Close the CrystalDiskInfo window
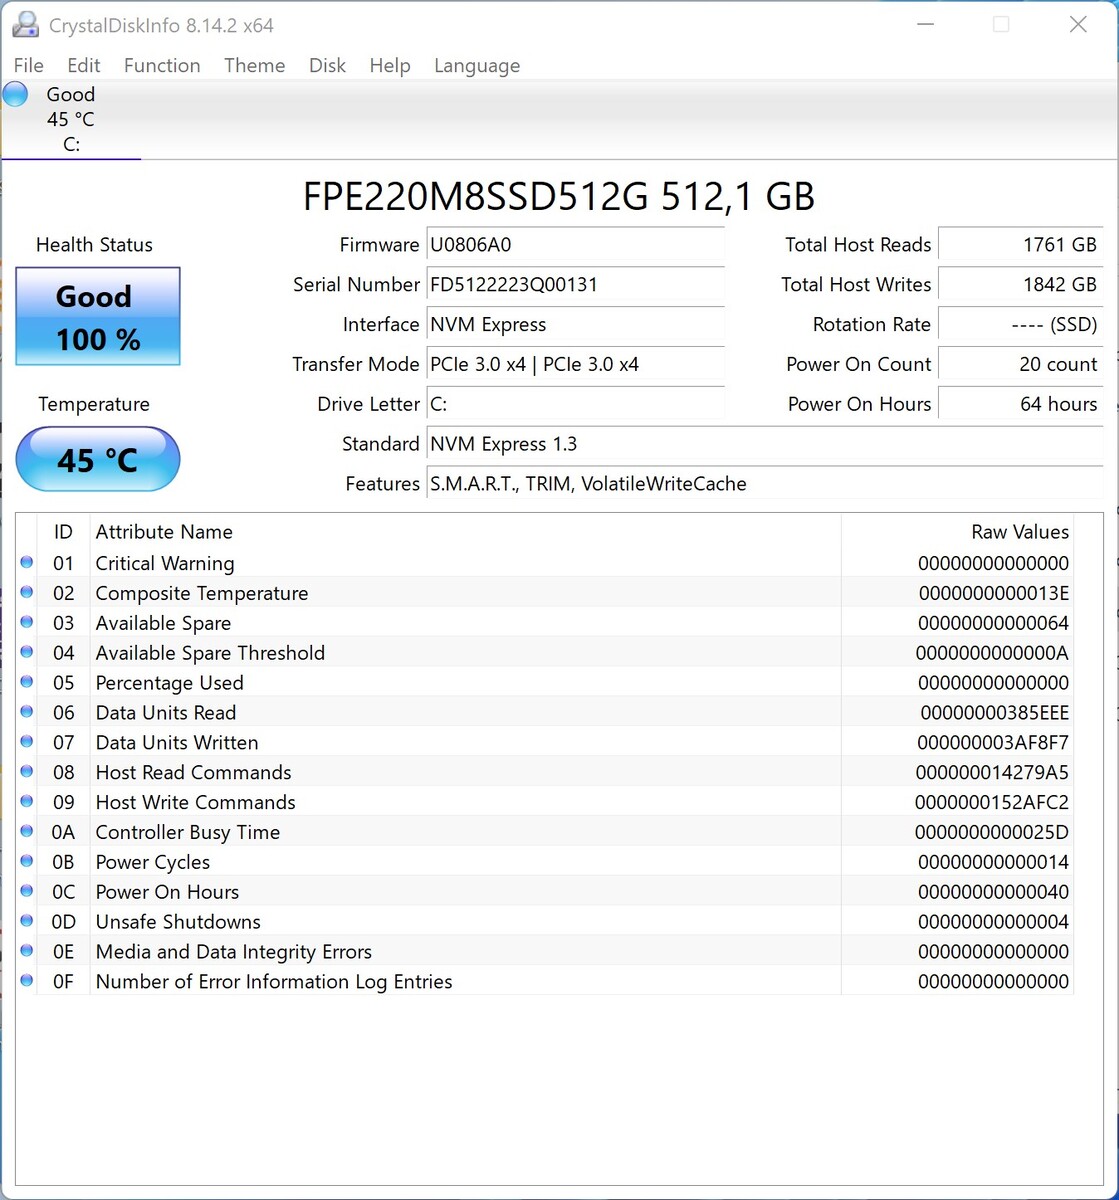 point(1078,25)
